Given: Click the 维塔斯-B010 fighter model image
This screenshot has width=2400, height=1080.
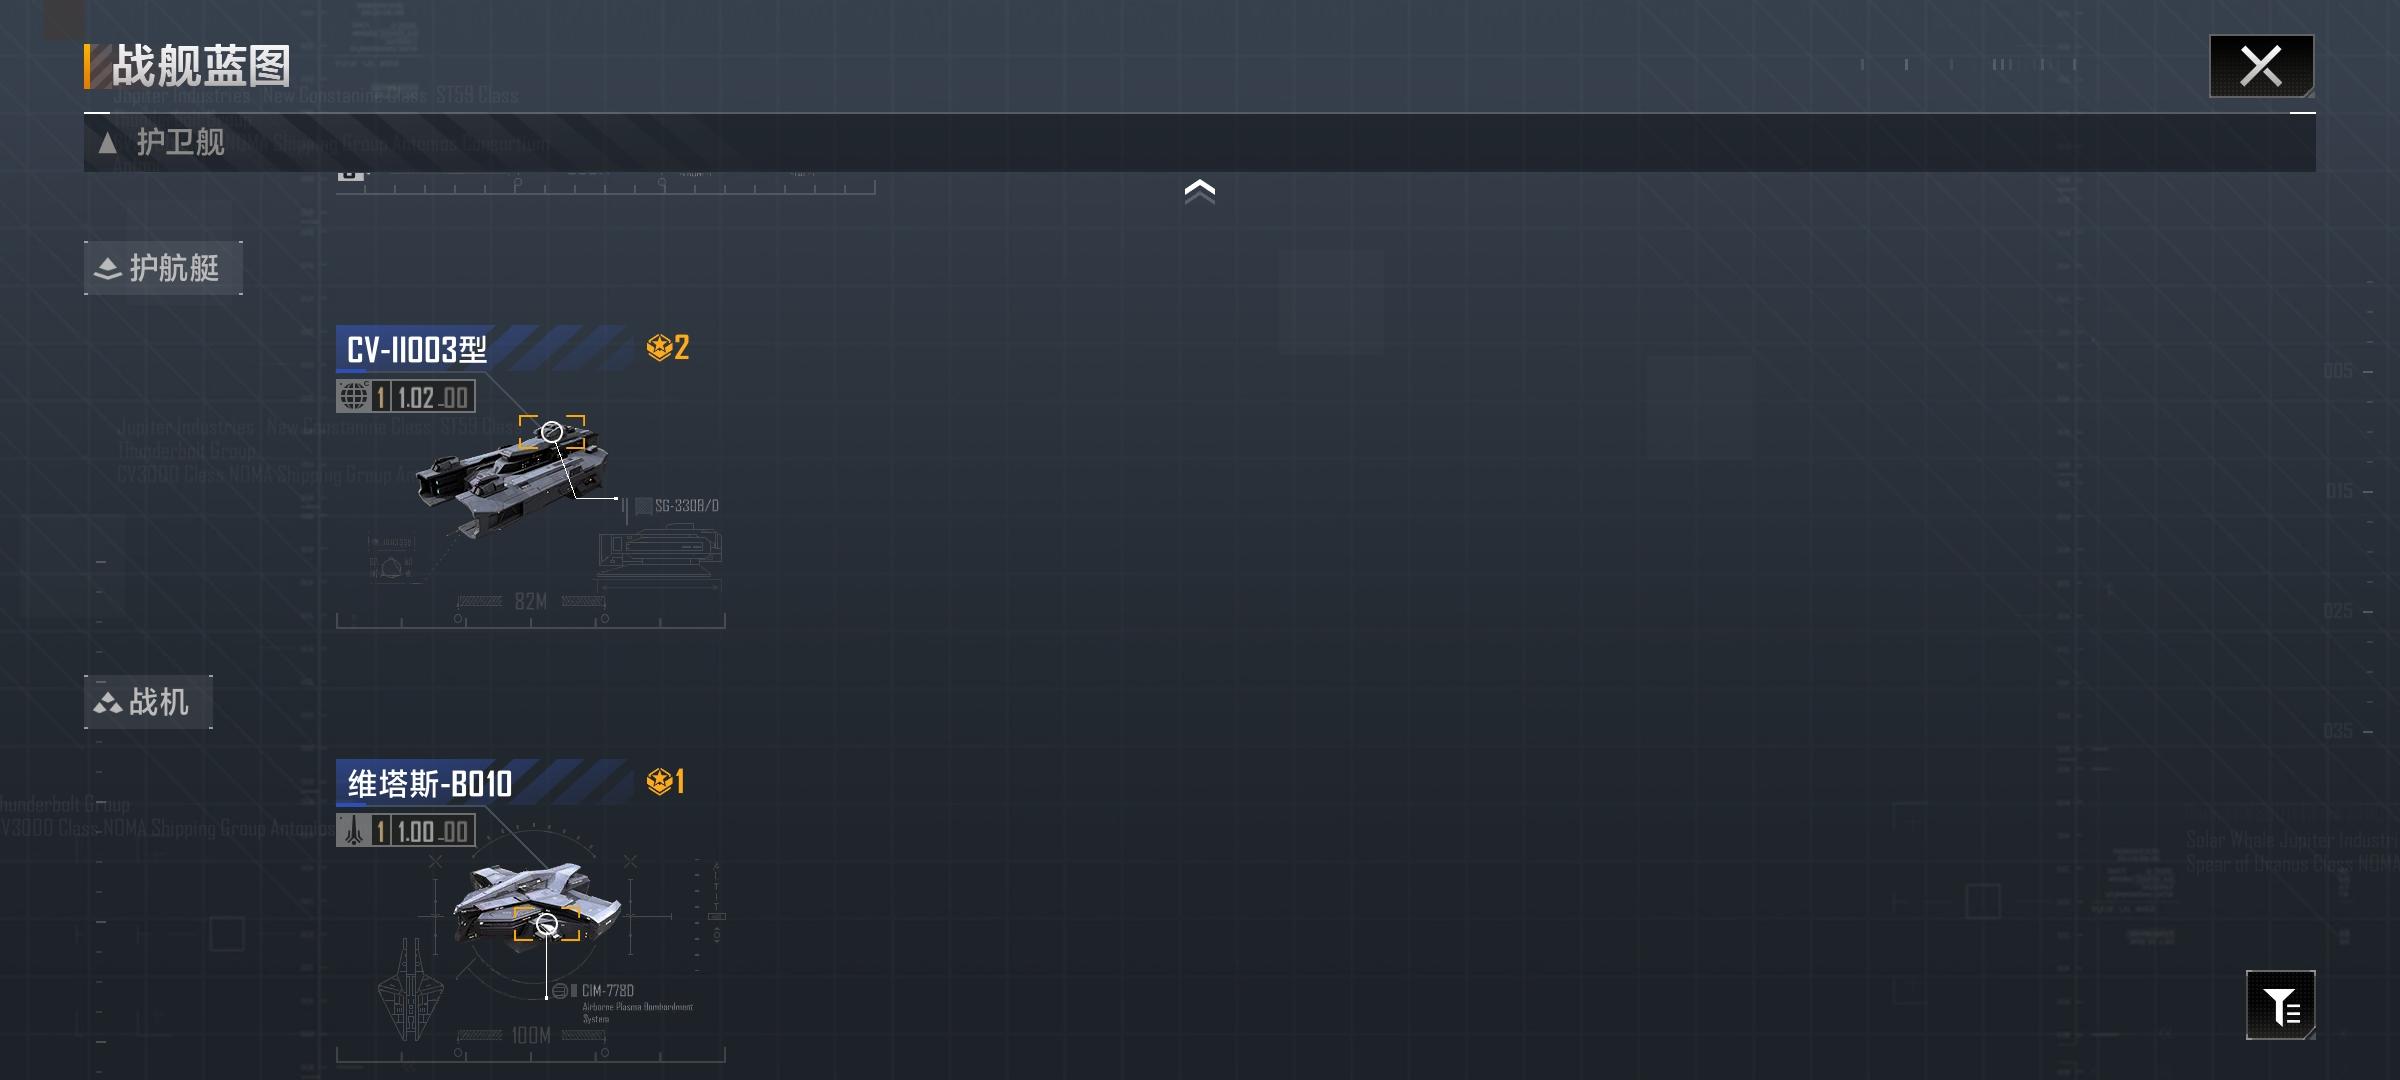Looking at the screenshot, I should coord(537,906).
